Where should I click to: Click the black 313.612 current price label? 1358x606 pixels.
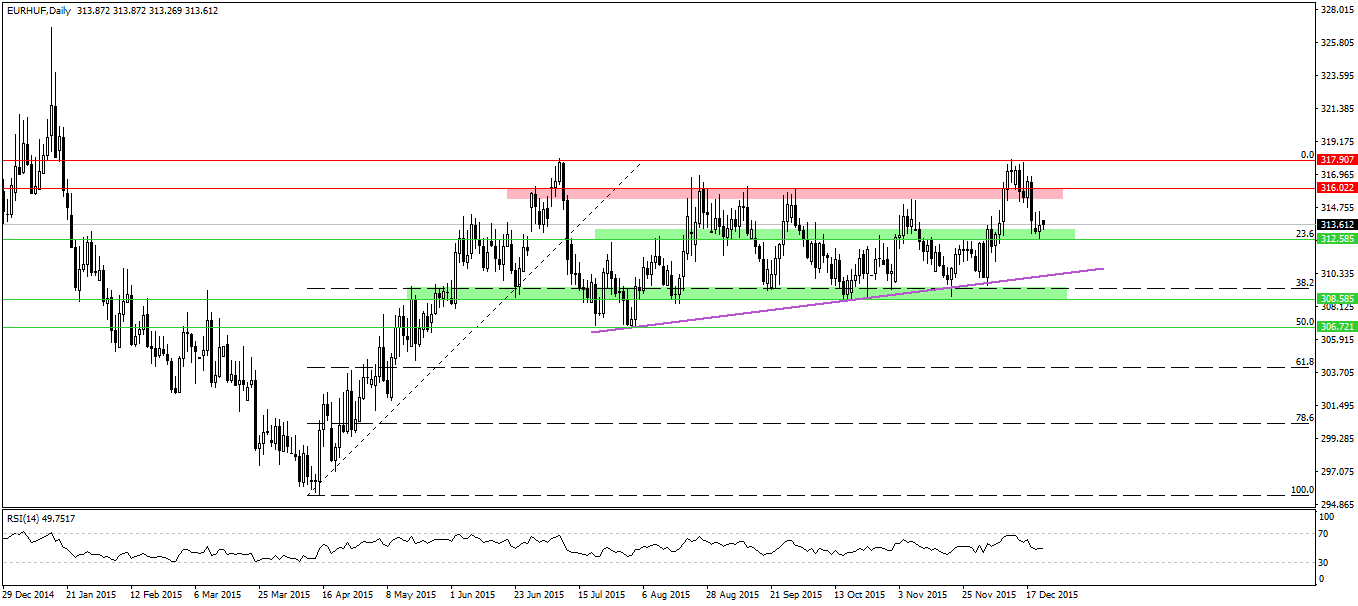pos(1335,225)
